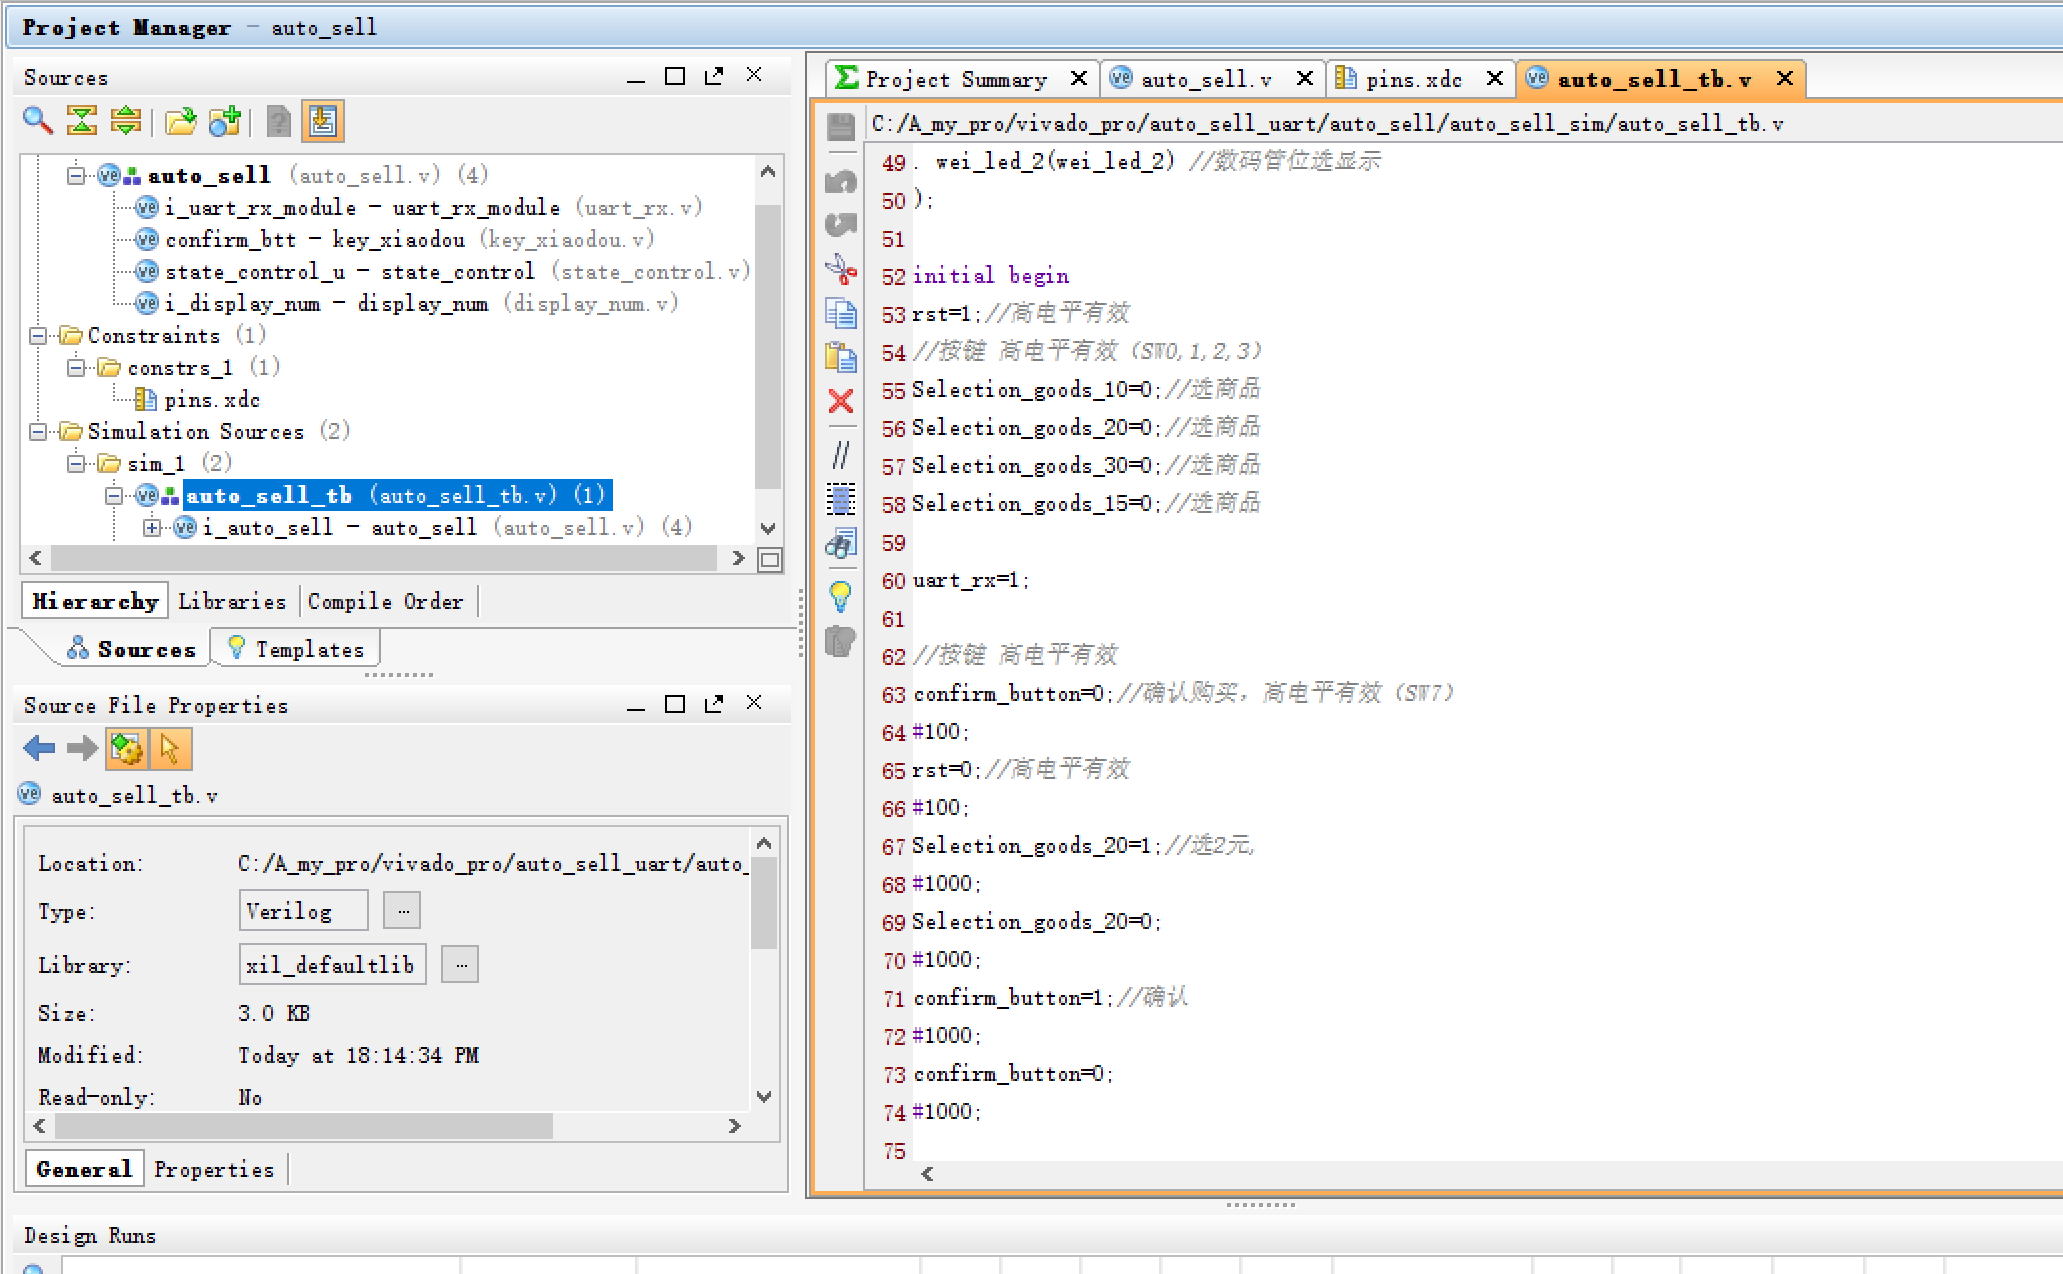Collapse the auto_sell_tb tree node
This screenshot has height=1274, width=2063.
click(x=114, y=495)
